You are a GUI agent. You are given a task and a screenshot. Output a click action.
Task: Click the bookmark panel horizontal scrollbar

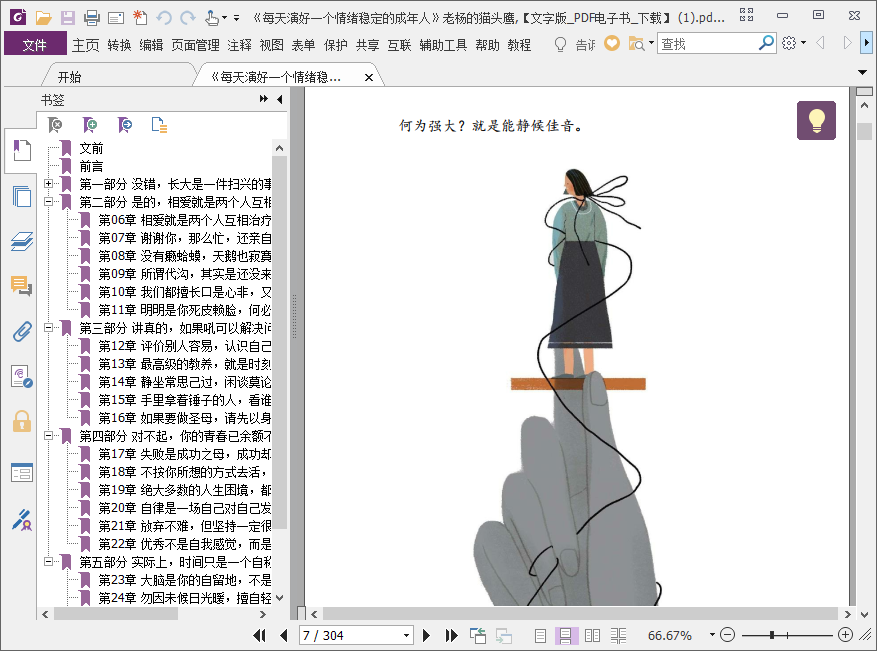point(116,614)
